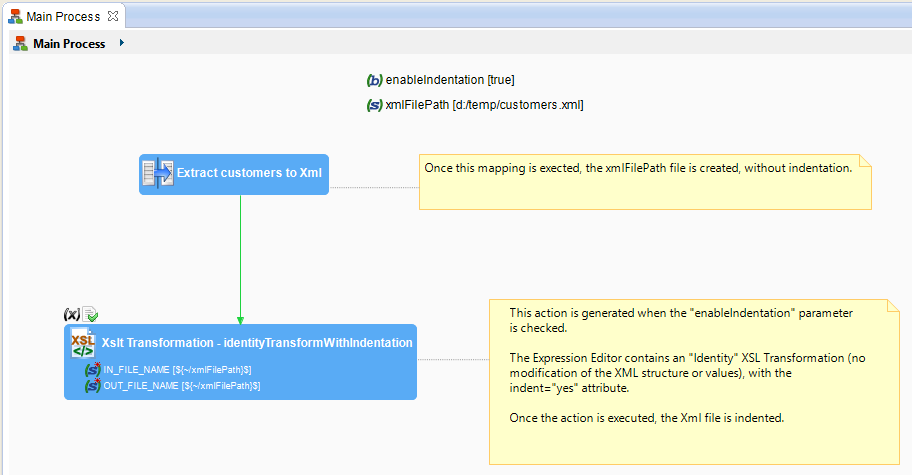The width and height of the screenshot is (912, 475).
Task: Click the boolean (b) icon beside enableIndentation
Action: pyautogui.click(x=375, y=80)
